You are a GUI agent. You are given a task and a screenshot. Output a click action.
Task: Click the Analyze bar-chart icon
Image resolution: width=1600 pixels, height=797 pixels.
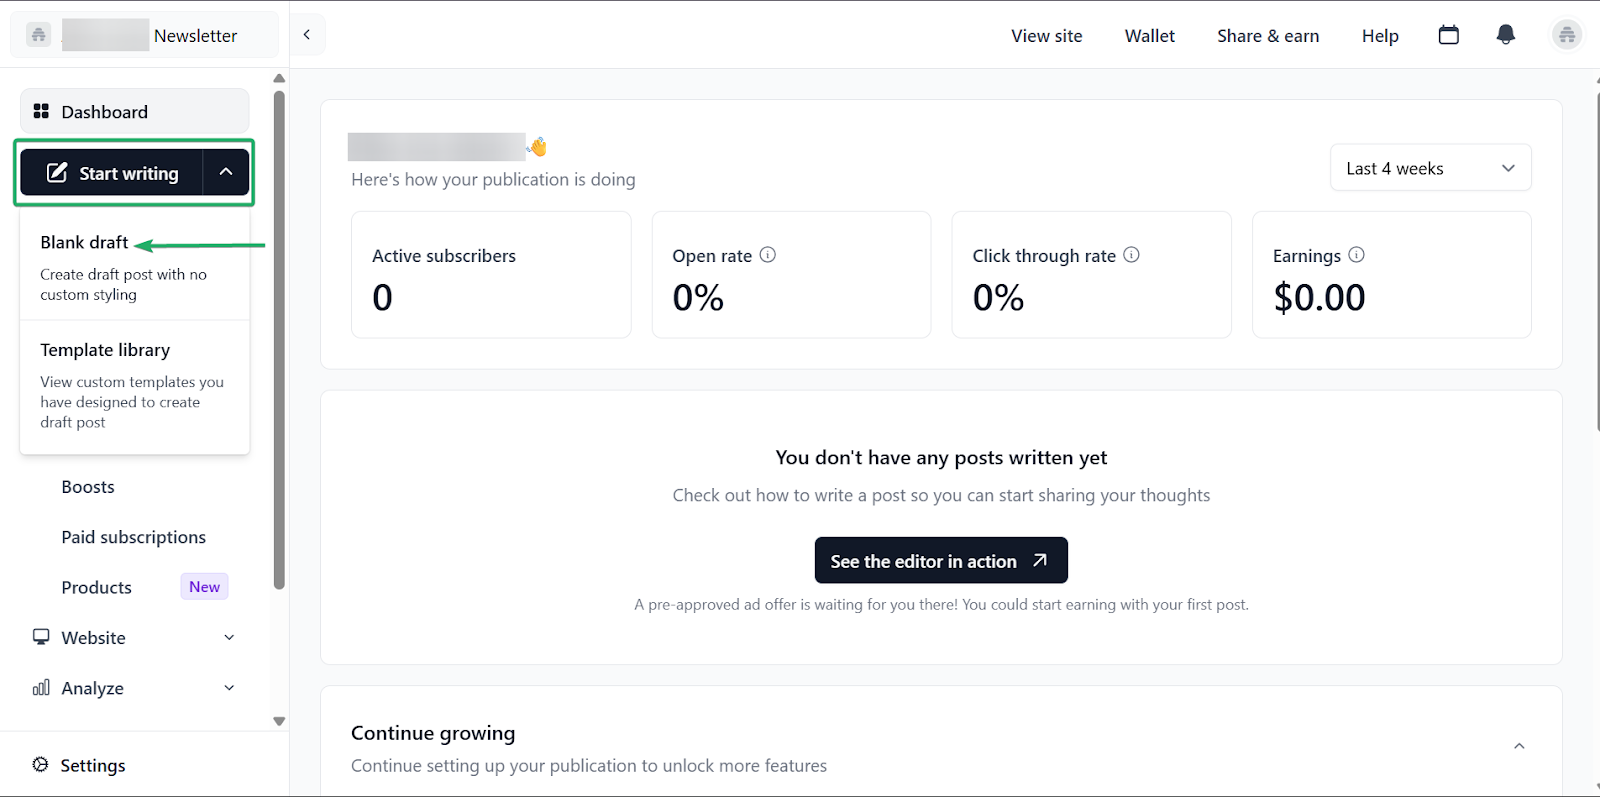click(x=40, y=688)
